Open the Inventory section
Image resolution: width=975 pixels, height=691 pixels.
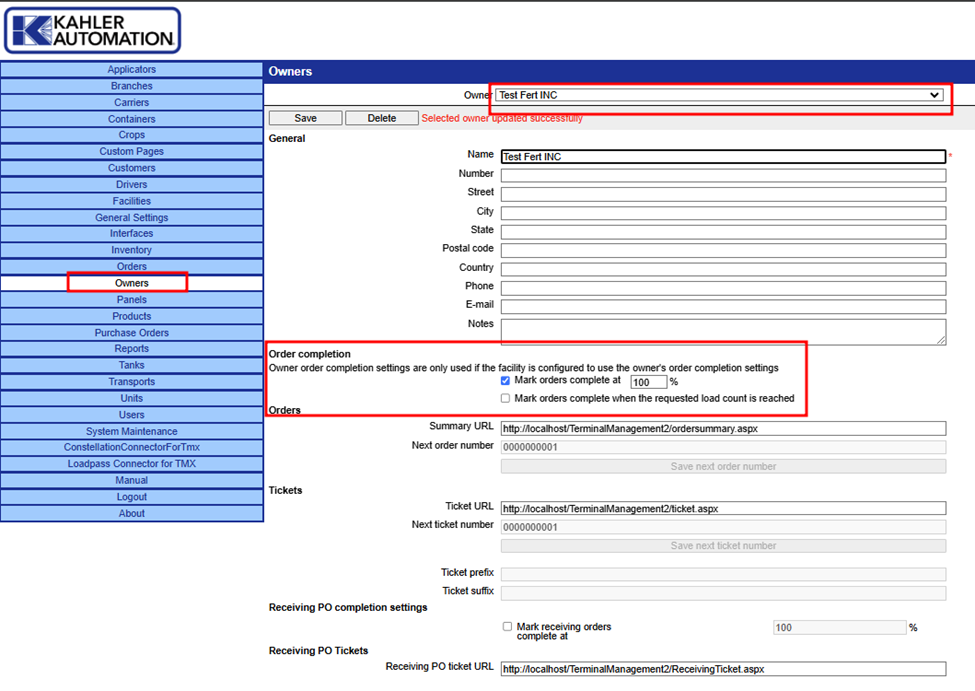[x=131, y=250]
